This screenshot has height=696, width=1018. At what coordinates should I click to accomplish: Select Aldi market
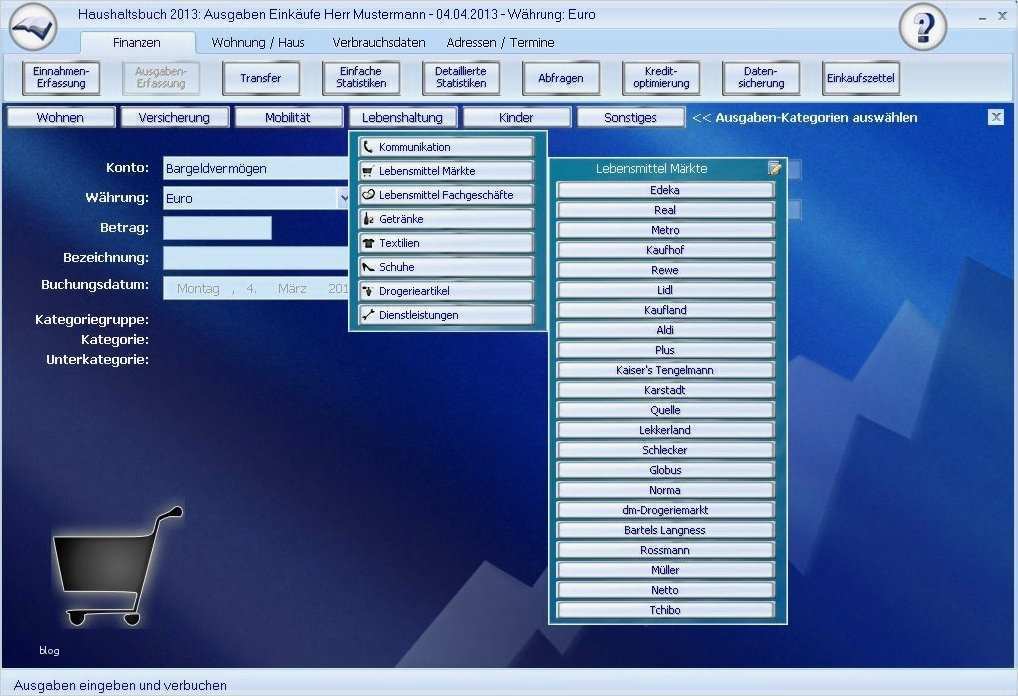click(x=665, y=330)
